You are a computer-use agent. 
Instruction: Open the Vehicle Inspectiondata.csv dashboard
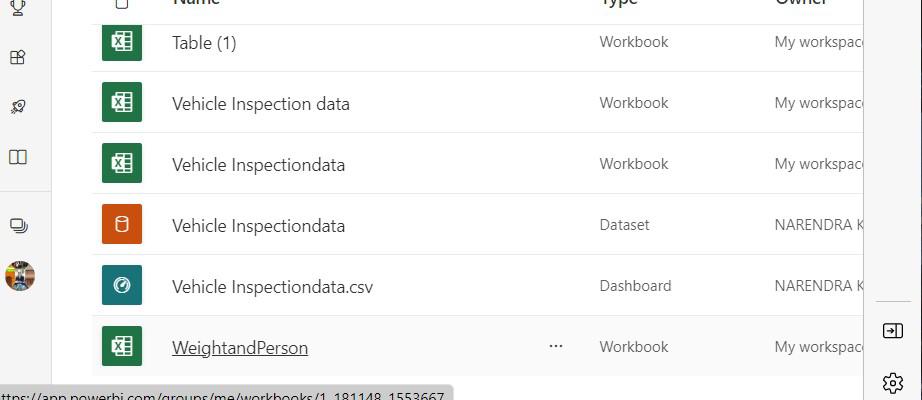pos(272,287)
